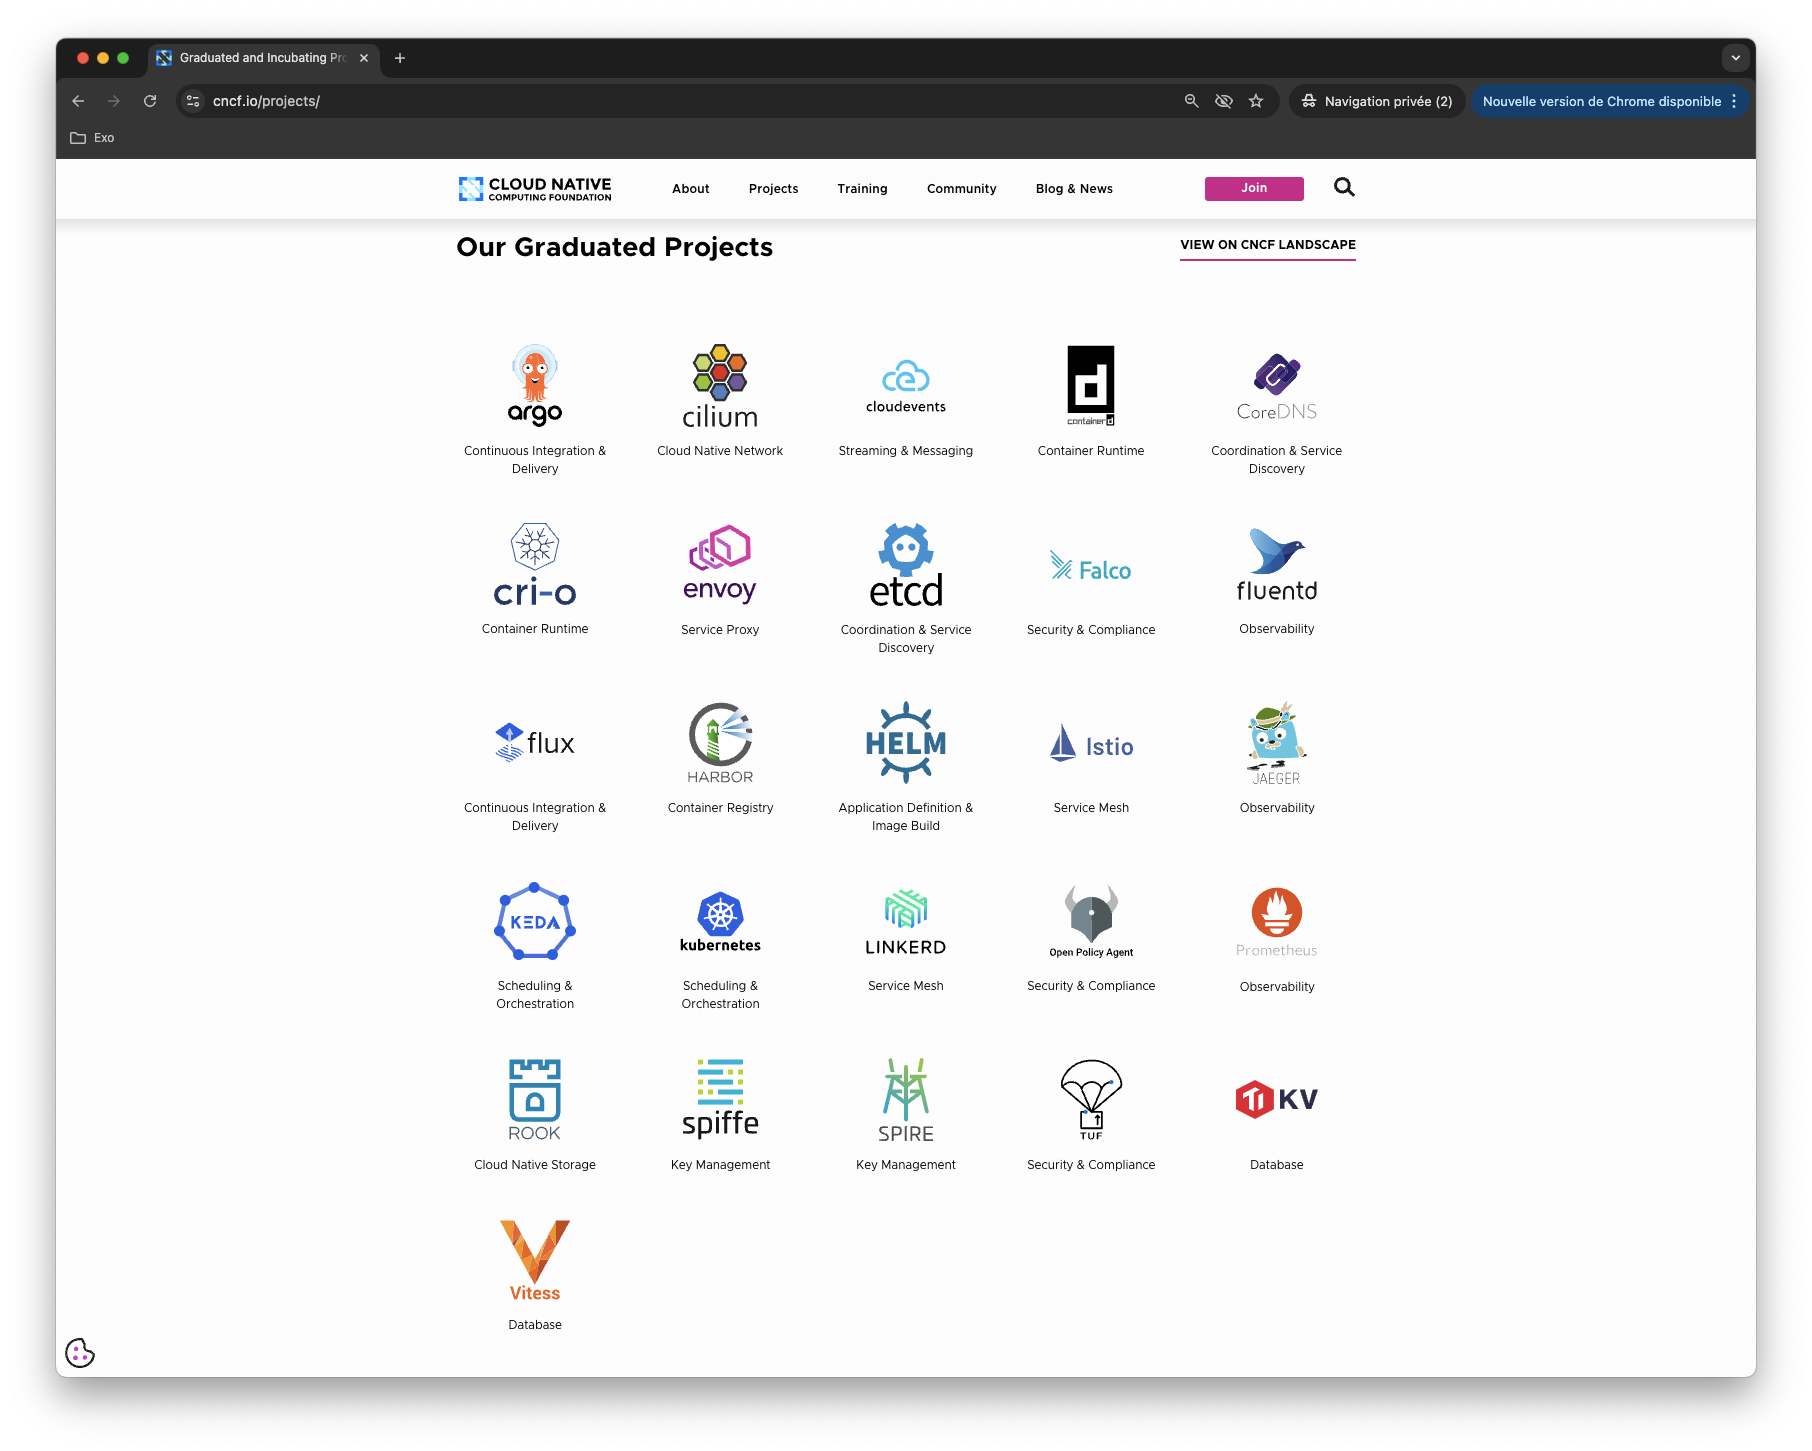The height and width of the screenshot is (1451, 1812).
Task: Click the site search magnifier icon
Action: [1344, 188]
